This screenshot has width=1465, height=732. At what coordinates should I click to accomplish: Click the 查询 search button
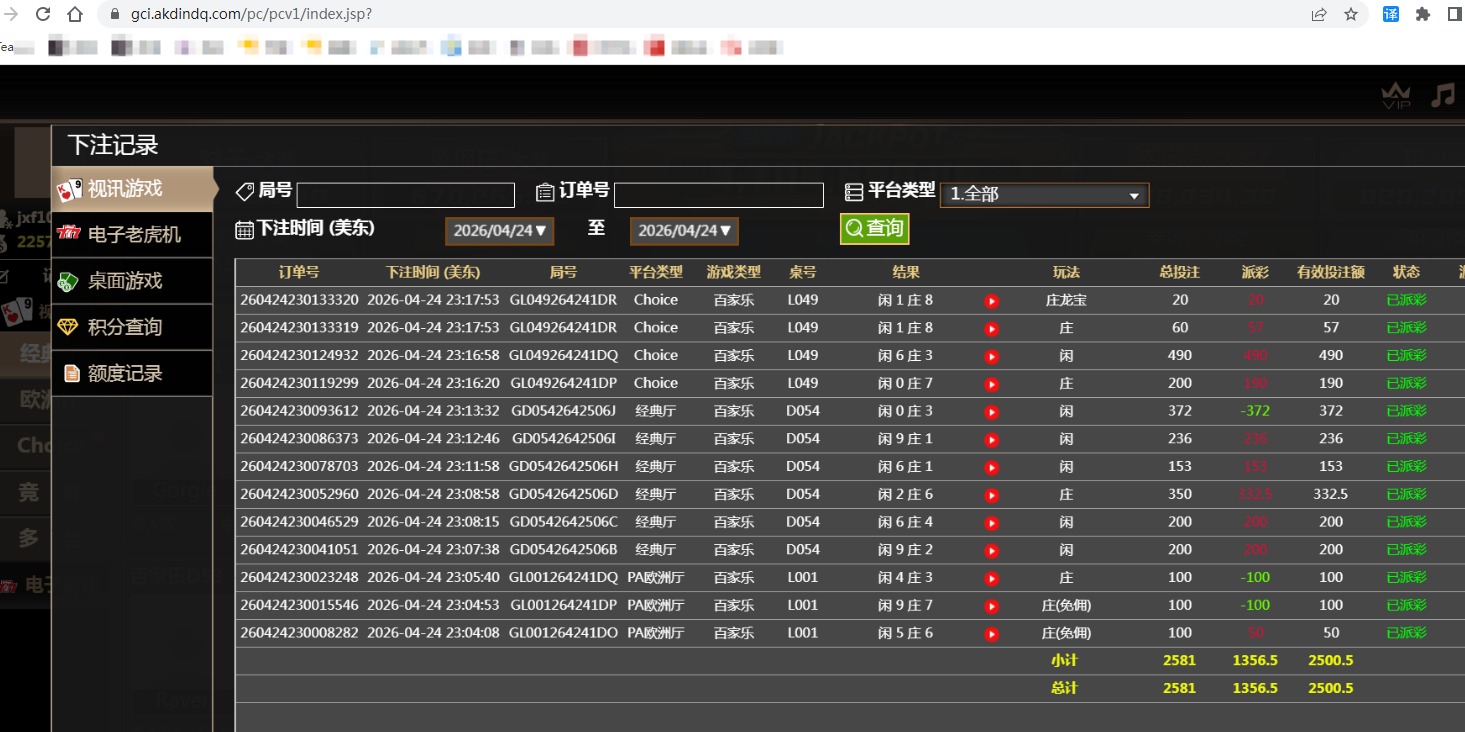click(874, 229)
